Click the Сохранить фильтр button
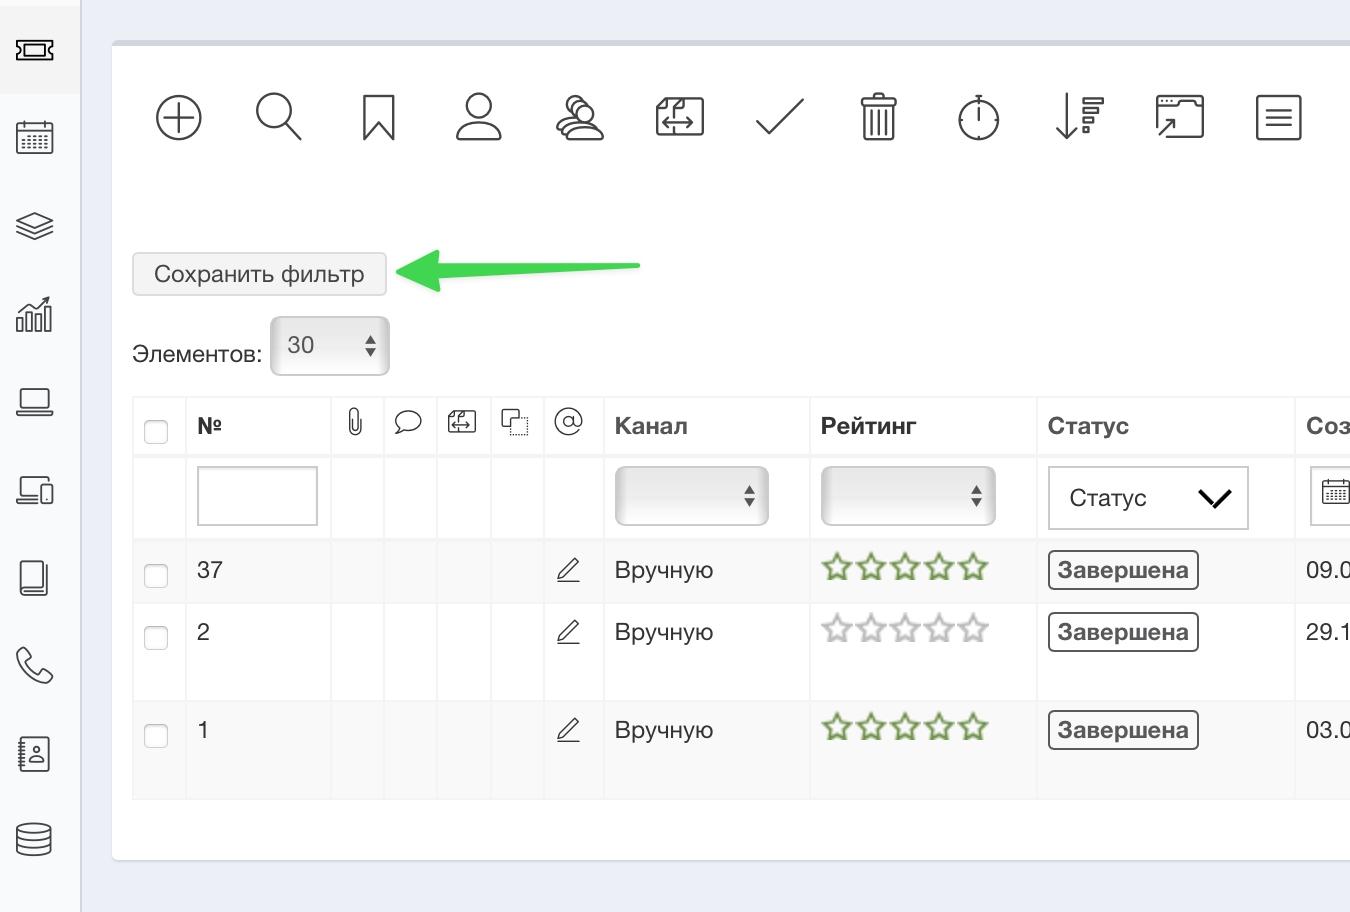This screenshot has width=1350, height=912. click(x=259, y=274)
